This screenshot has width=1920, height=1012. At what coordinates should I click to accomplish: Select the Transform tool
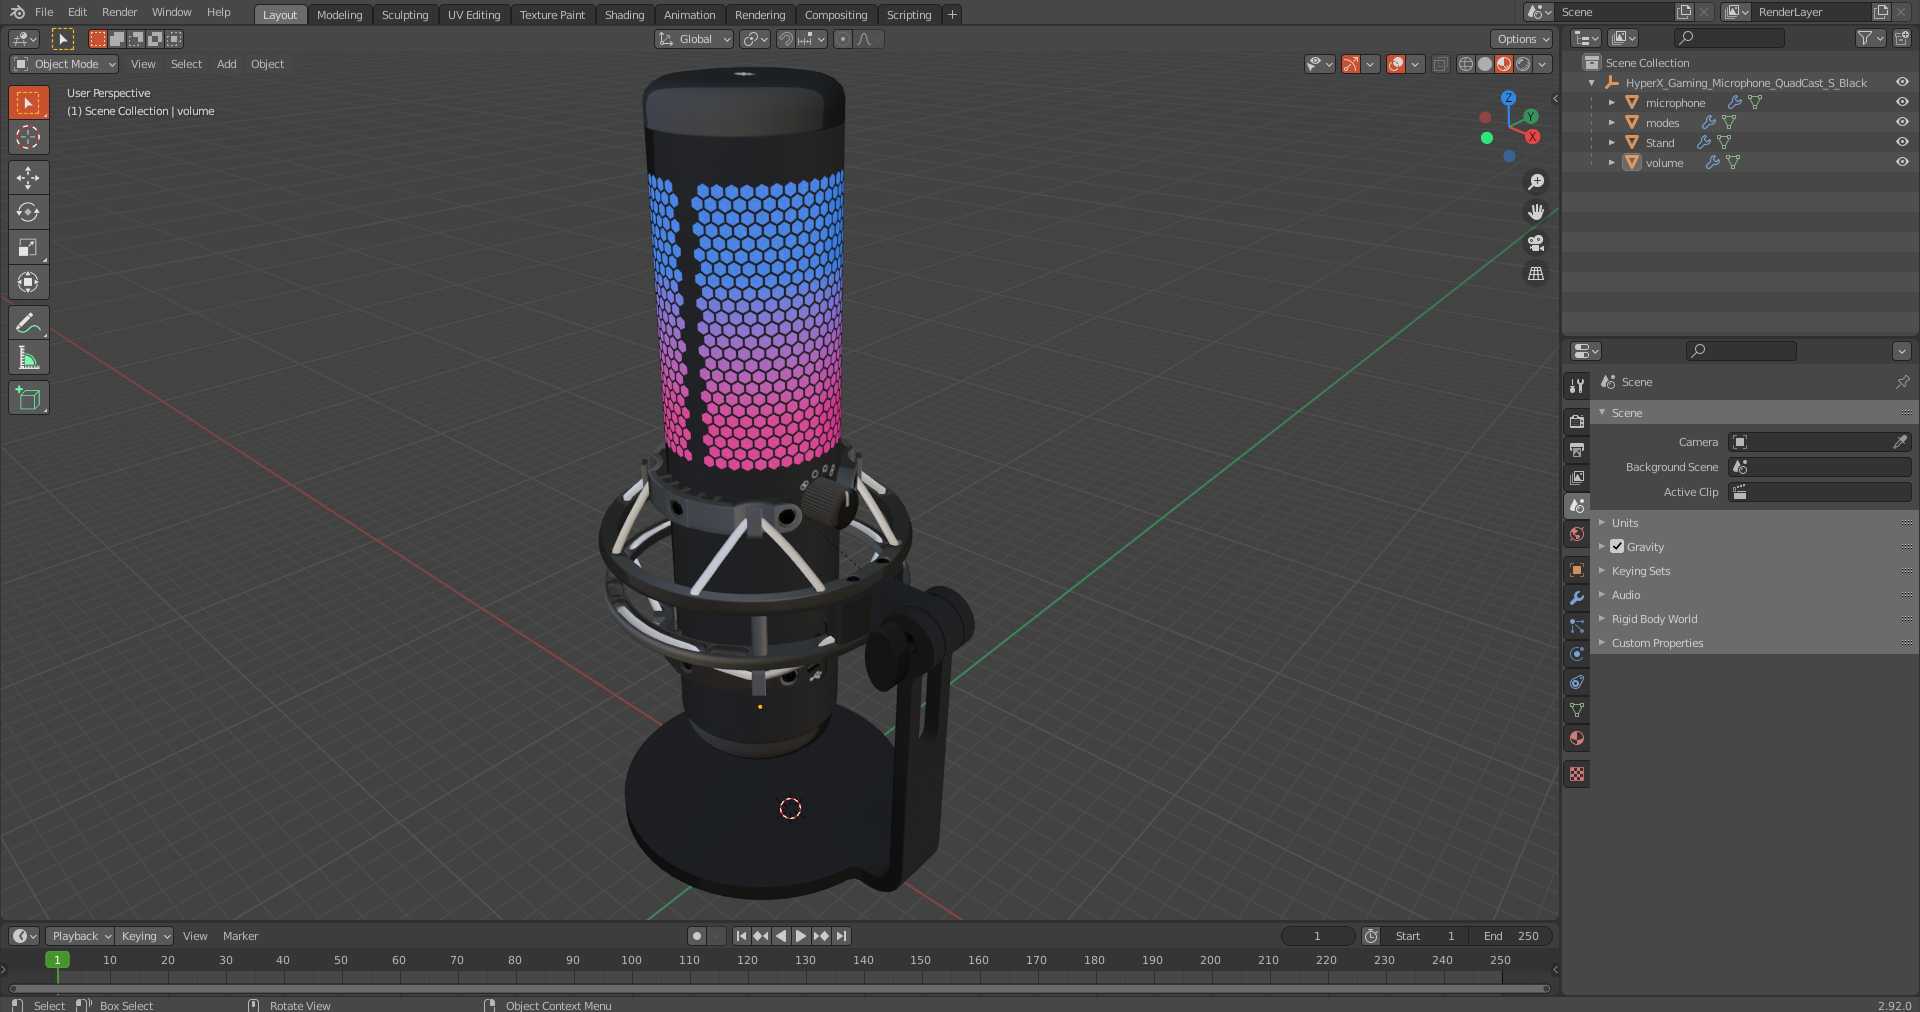point(28,282)
